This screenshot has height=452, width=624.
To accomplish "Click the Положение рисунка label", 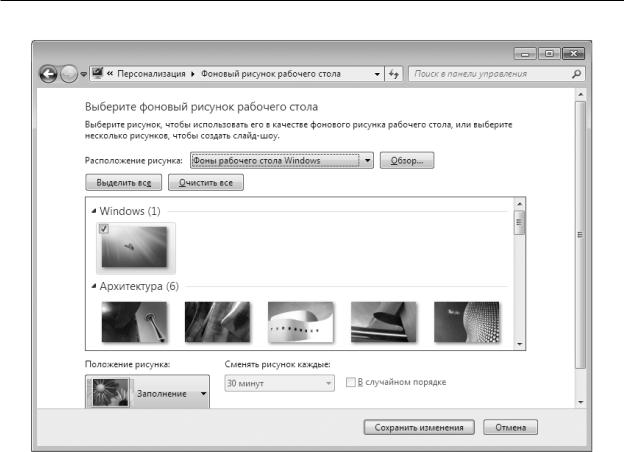I will click(127, 364).
